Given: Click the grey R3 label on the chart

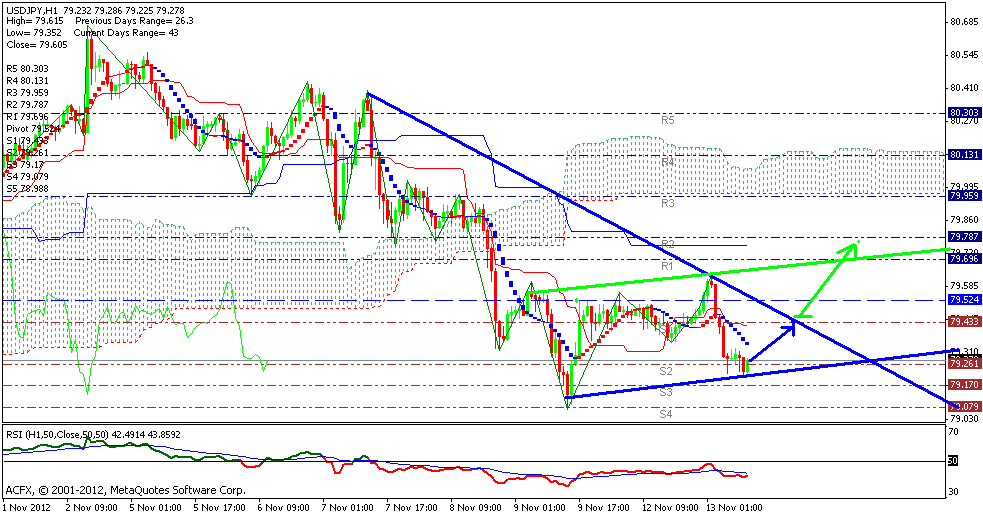Looking at the screenshot, I should tap(668, 203).
